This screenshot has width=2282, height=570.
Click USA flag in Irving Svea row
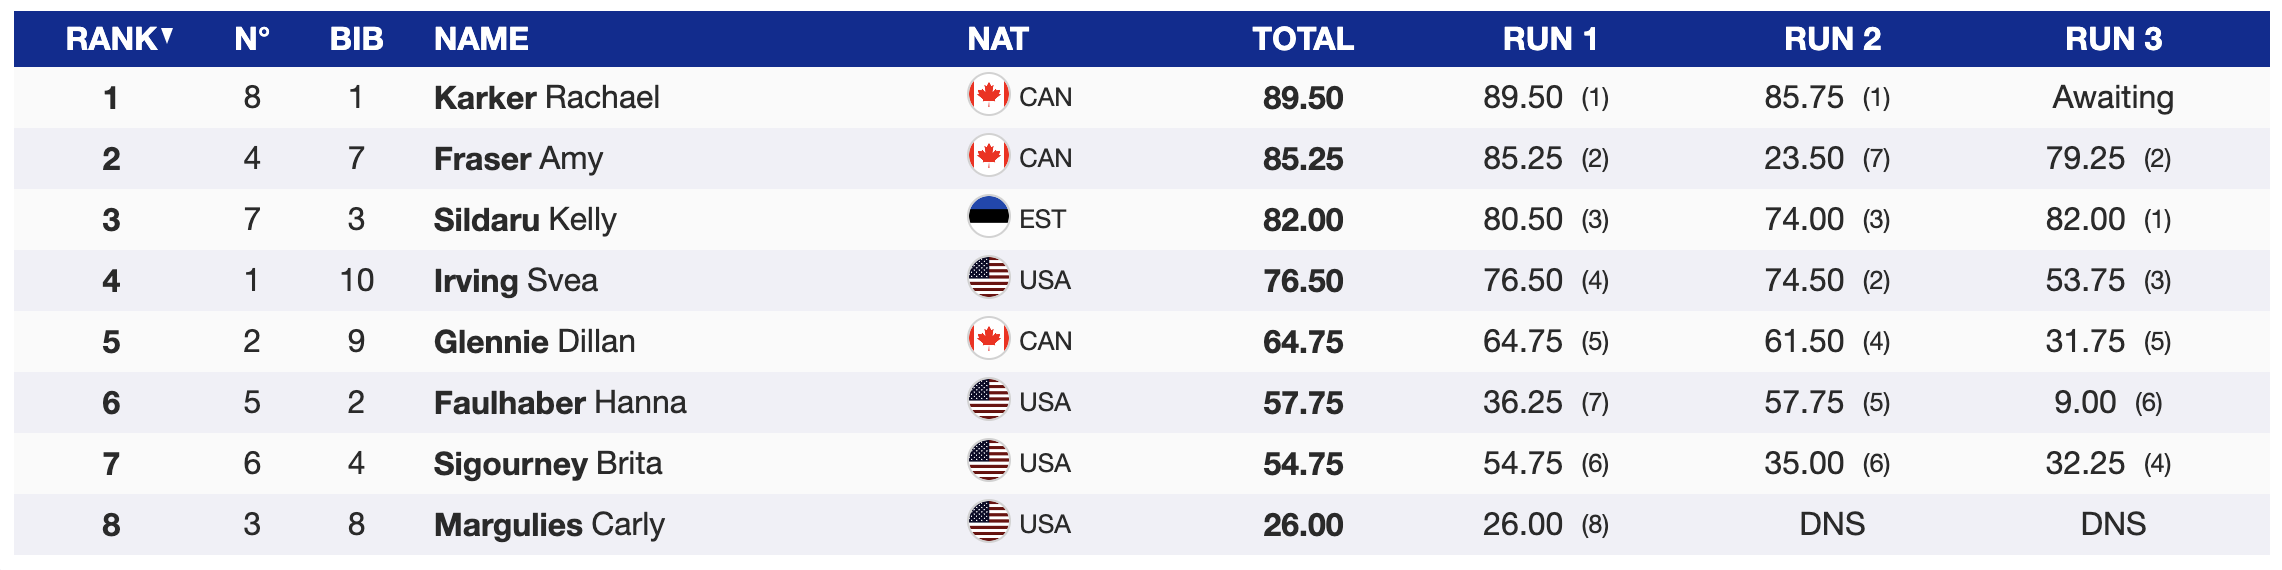[988, 279]
